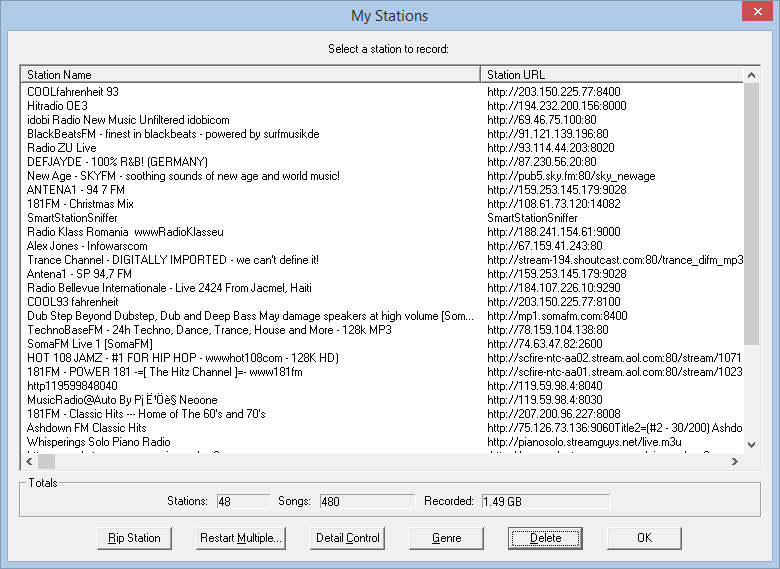Select station named http119599848040
This screenshot has height=569, width=780.
coord(72,386)
